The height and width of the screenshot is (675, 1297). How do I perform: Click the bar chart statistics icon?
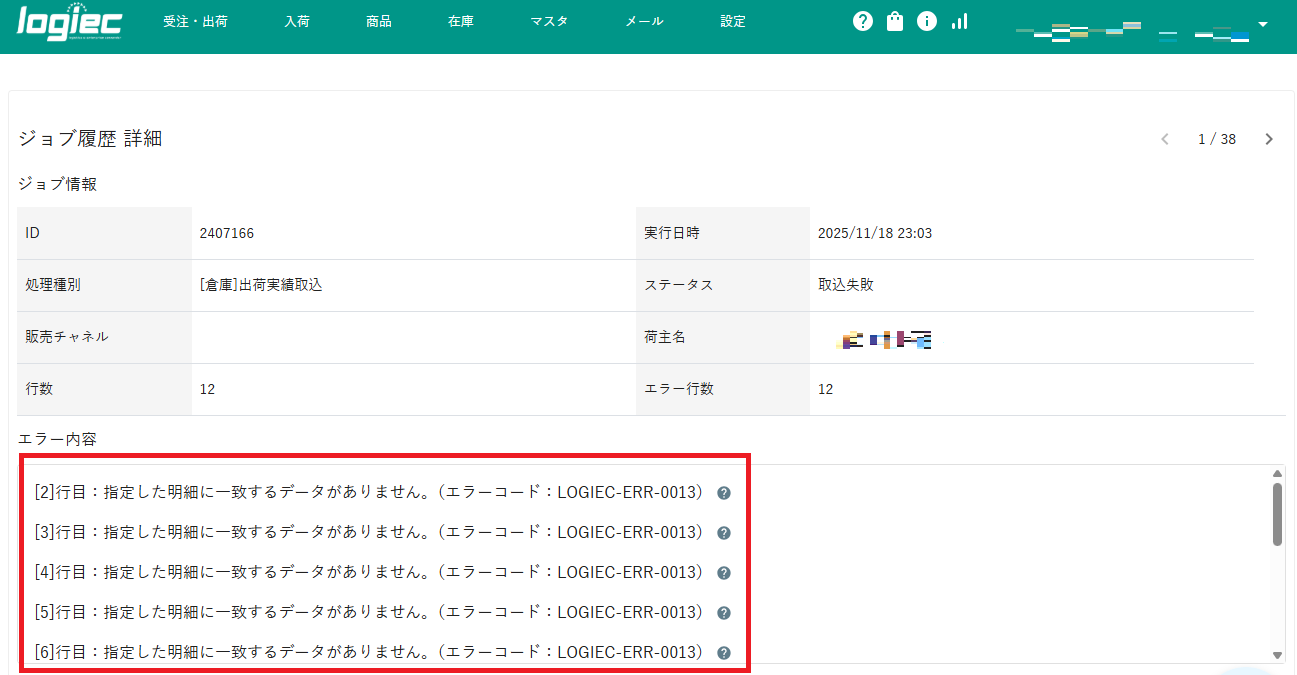pyautogui.click(x=959, y=21)
